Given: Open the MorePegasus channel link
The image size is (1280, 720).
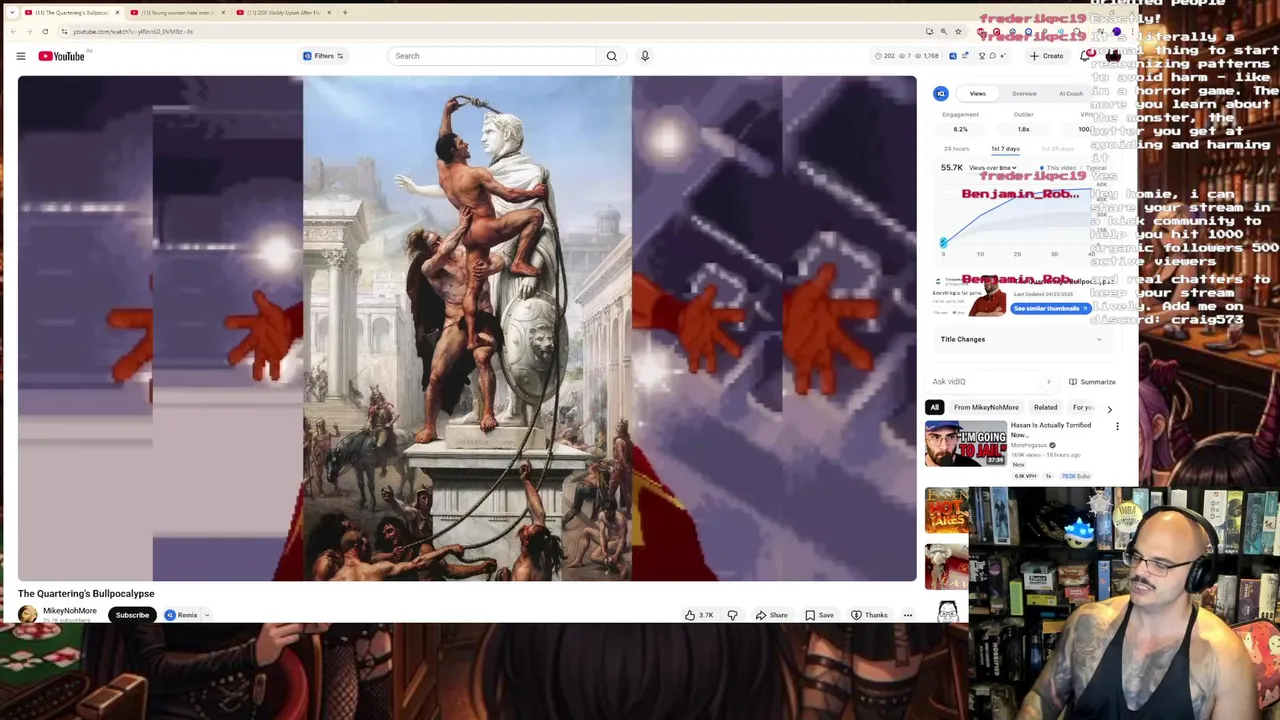Looking at the screenshot, I should [1029, 445].
